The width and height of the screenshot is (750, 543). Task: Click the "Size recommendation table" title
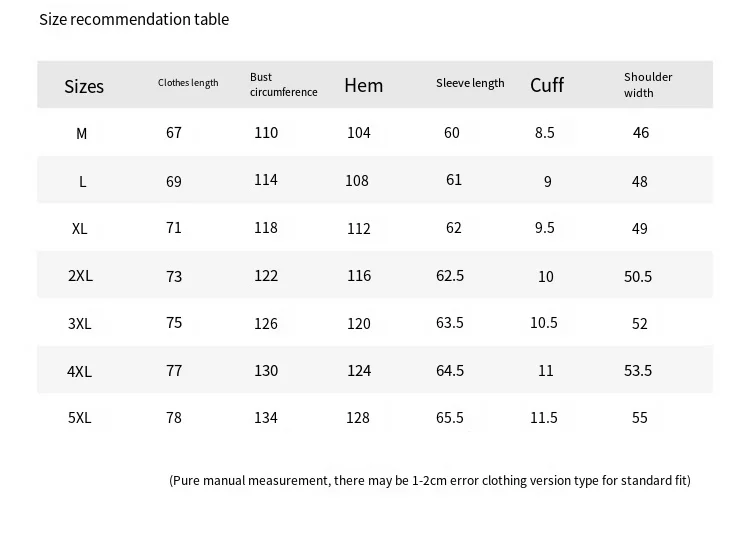pos(134,19)
